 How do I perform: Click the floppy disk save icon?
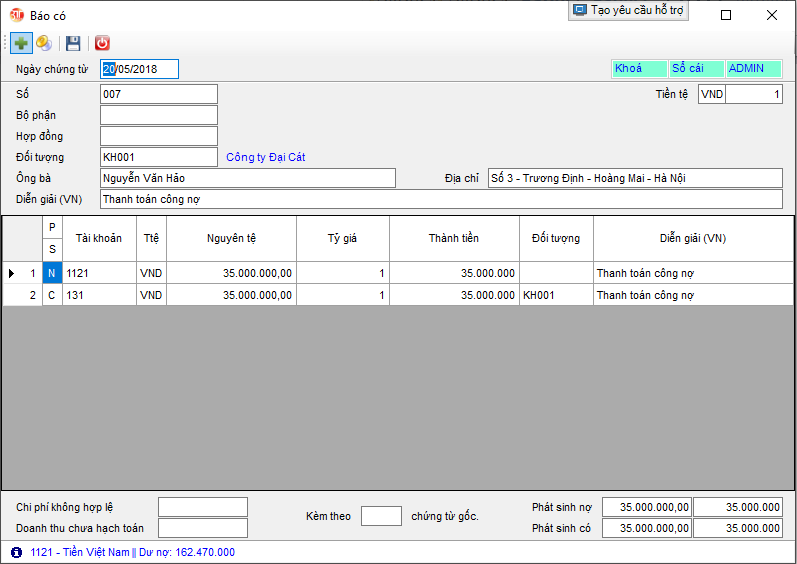[73, 43]
